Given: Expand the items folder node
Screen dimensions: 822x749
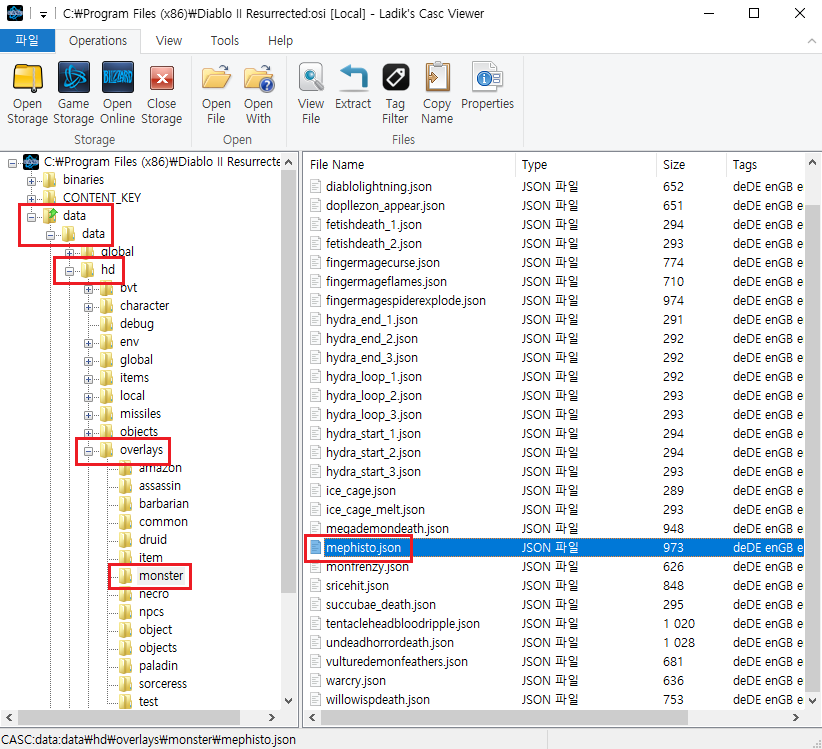Looking at the screenshot, I should (88, 379).
